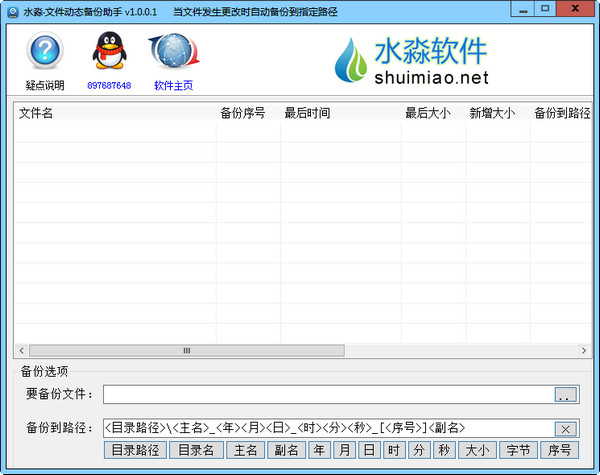600x475 pixels.
Task: Insert the 大小 tag
Action: pyautogui.click(x=477, y=450)
